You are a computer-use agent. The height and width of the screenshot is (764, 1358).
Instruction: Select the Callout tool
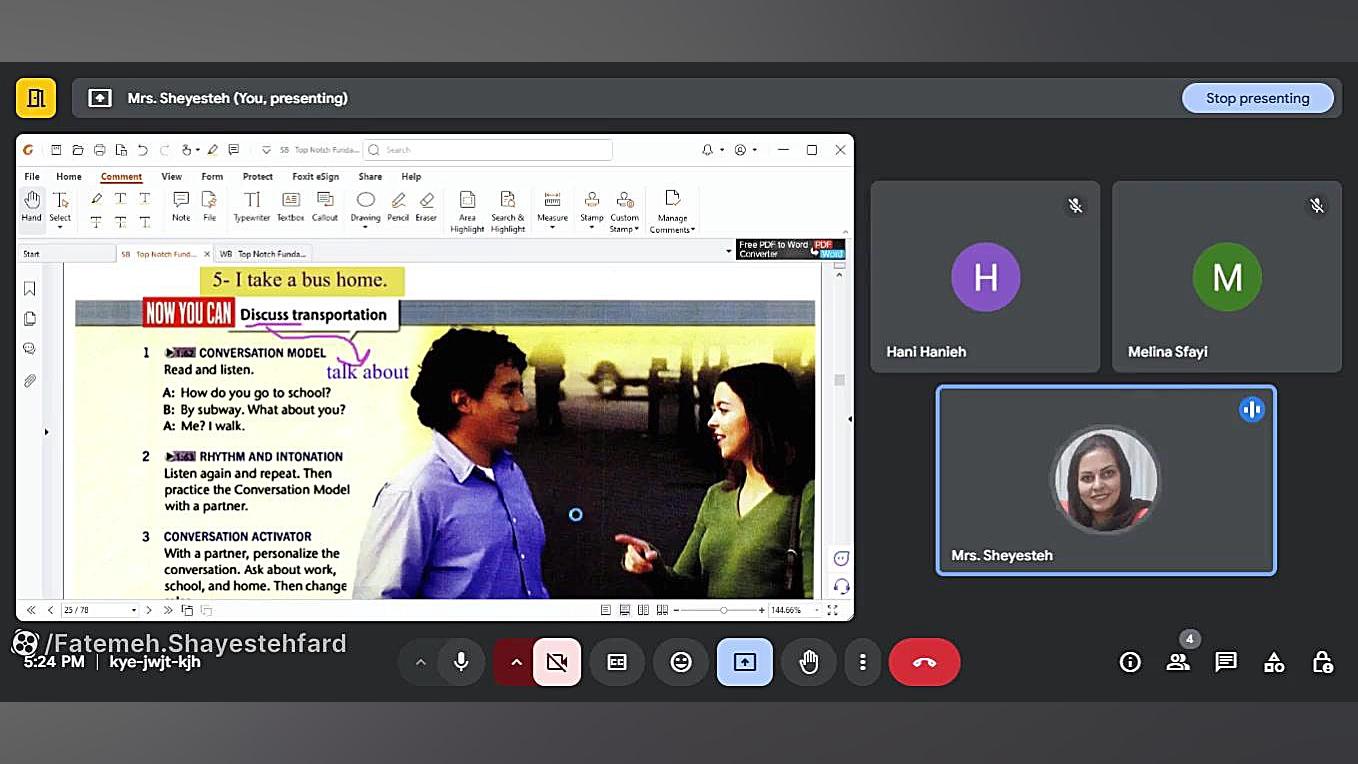(x=325, y=206)
